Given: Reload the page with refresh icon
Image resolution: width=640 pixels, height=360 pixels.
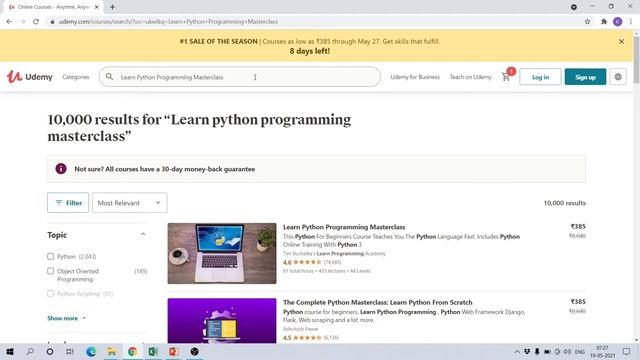Looking at the screenshot, I should coord(36,22).
